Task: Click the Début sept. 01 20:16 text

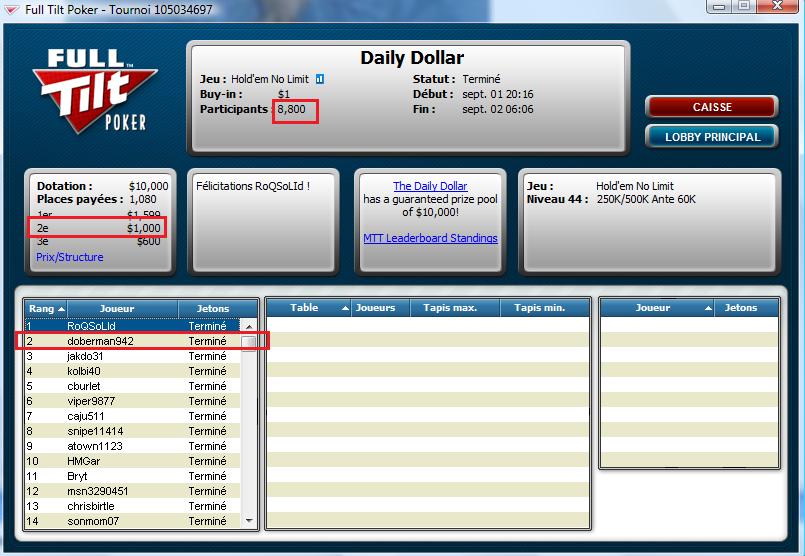Action: click(x=473, y=94)
